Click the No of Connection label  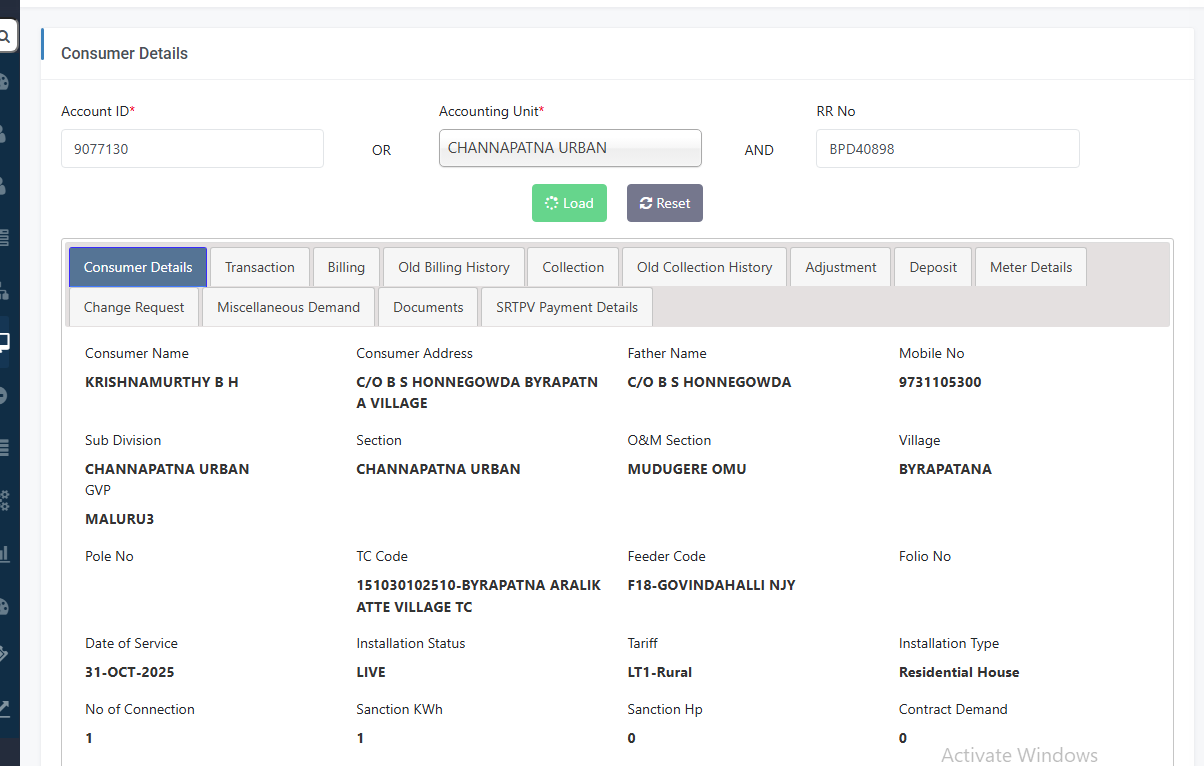tap(140, 709)
